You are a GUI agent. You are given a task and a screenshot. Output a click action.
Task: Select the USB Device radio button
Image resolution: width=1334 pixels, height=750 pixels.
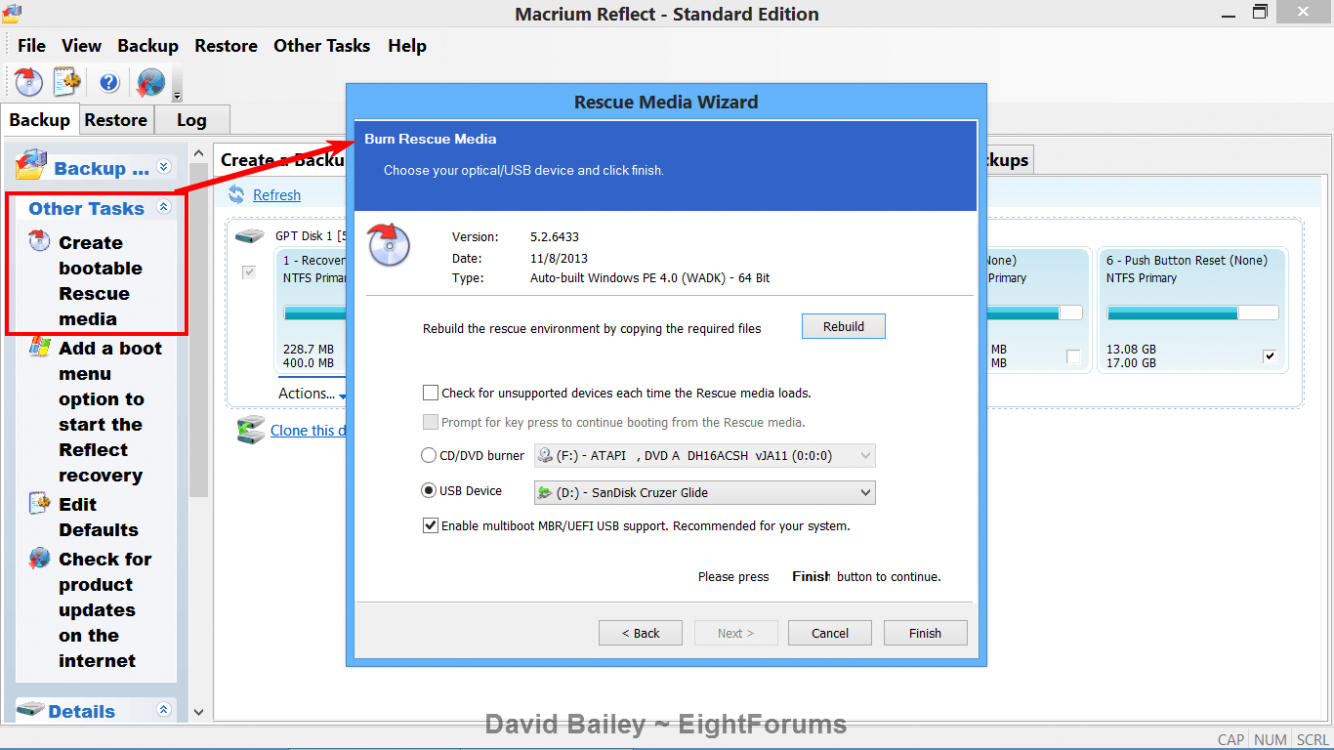pos(429,491)
